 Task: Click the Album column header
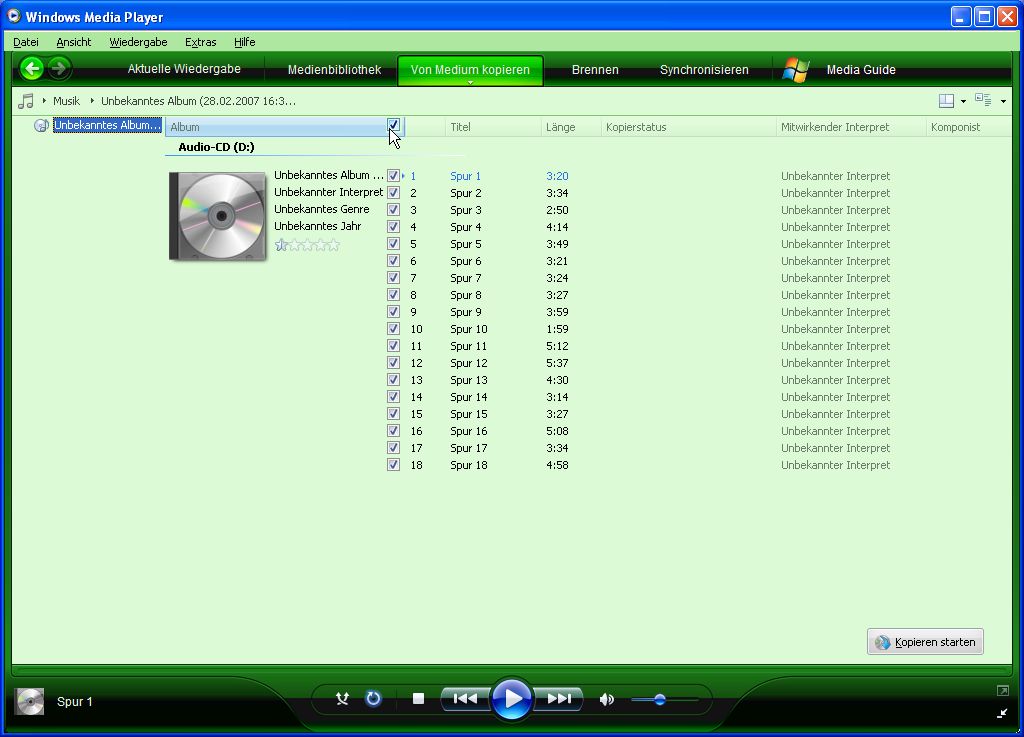tap(276, 127)
